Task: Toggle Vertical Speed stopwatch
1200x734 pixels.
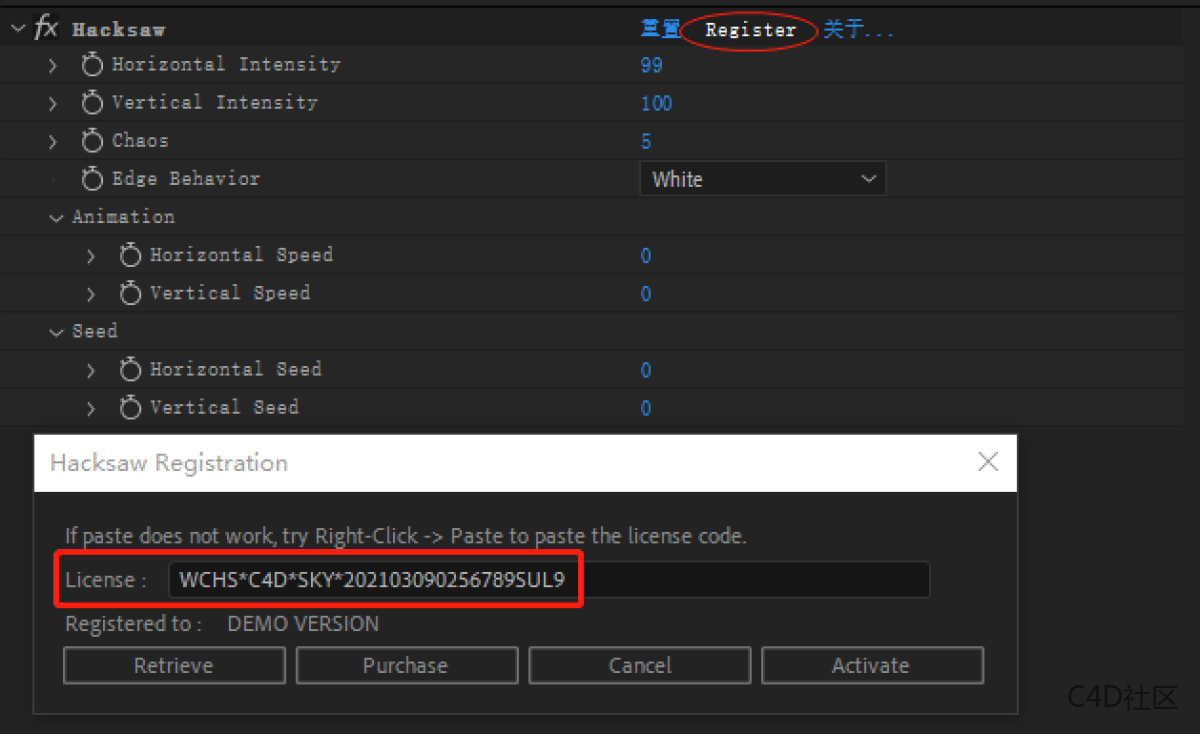Action: point(130,294)
